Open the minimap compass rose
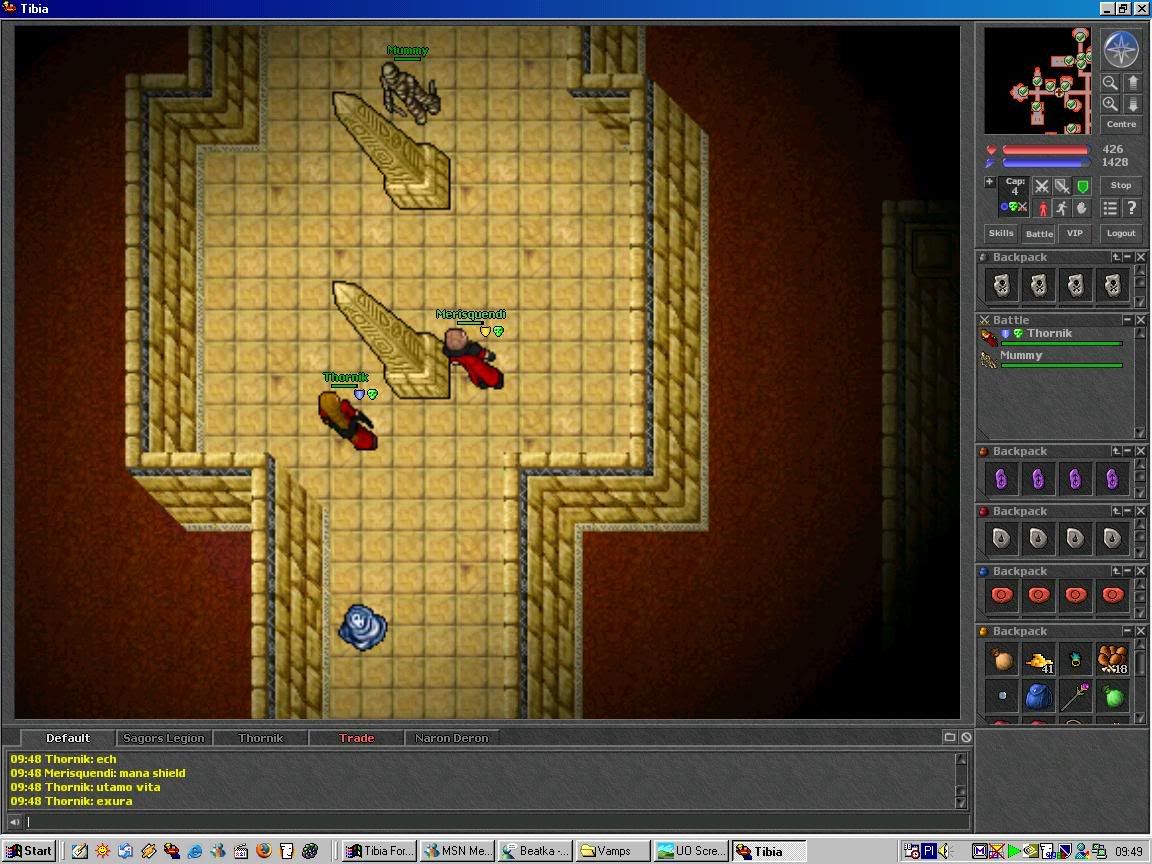The width and height of the screenshot is (1152, 864). tap(1121, 49)
